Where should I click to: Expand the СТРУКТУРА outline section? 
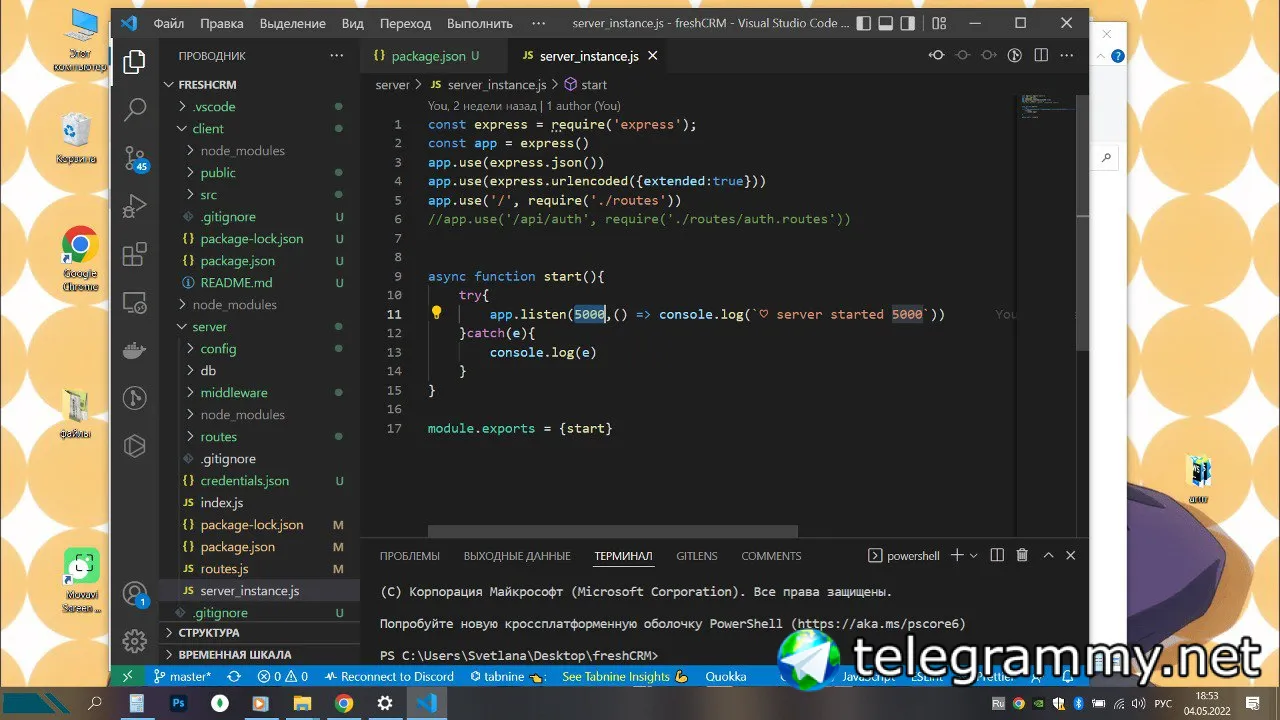click(x=259, y=633)
